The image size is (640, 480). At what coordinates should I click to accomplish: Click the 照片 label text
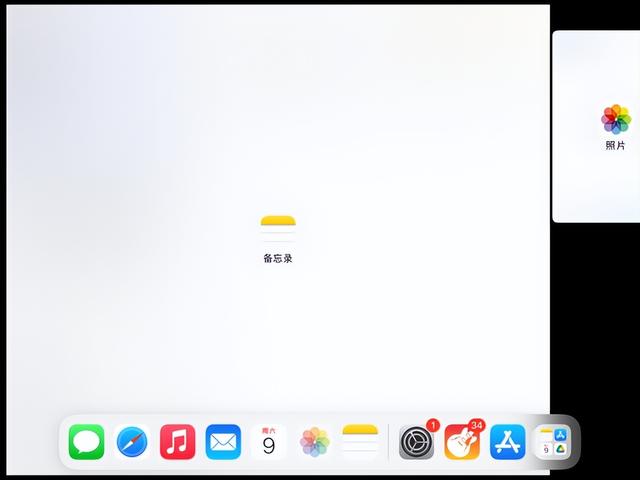tap(616, 146)
